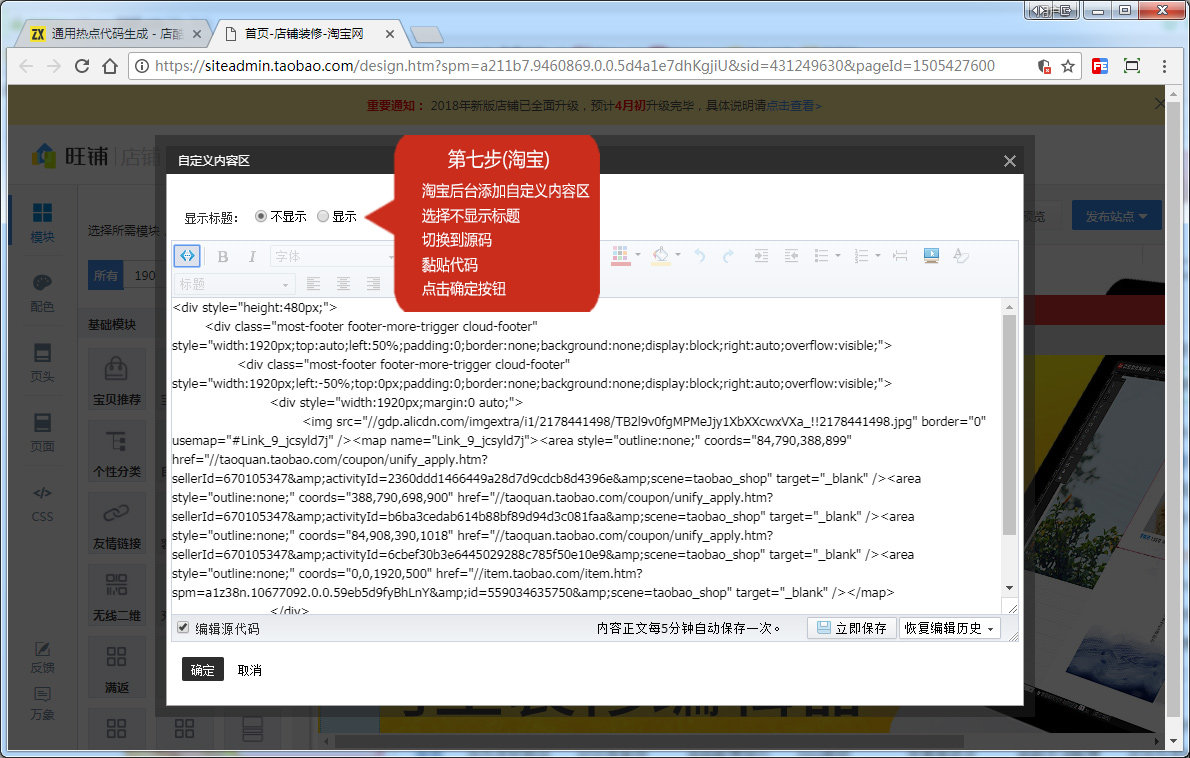Open 反馈 in the background page sidebar
1190x758 pixels.
(42, 658)
